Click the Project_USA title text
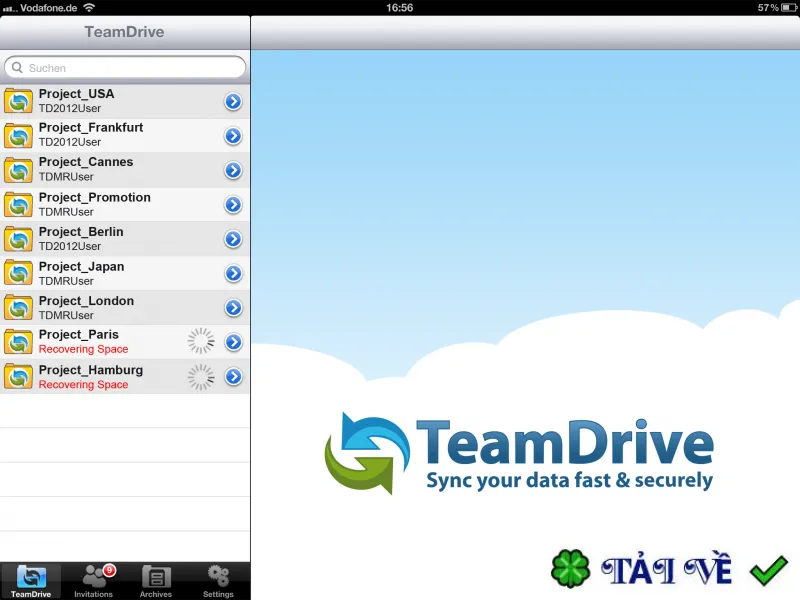This screenshot has width=800, height=600. (x=77, y=94)
